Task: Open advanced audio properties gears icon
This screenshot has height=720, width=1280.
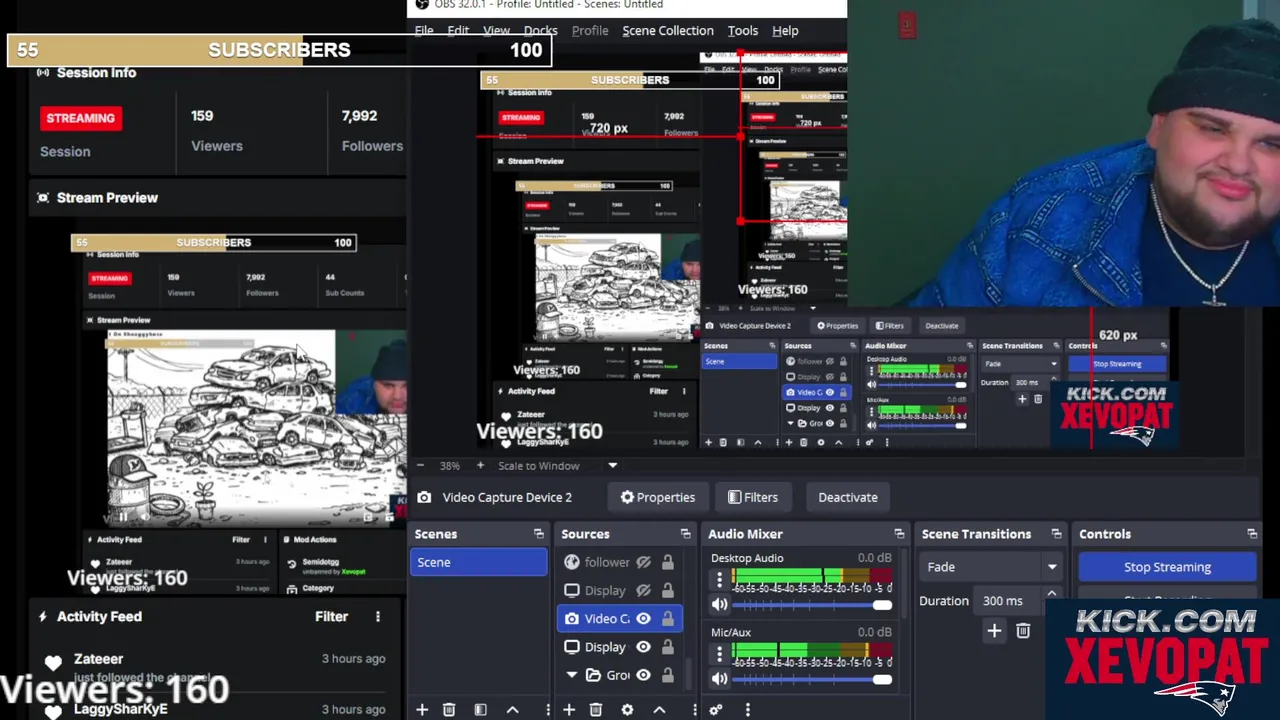Action: (716, 709)
